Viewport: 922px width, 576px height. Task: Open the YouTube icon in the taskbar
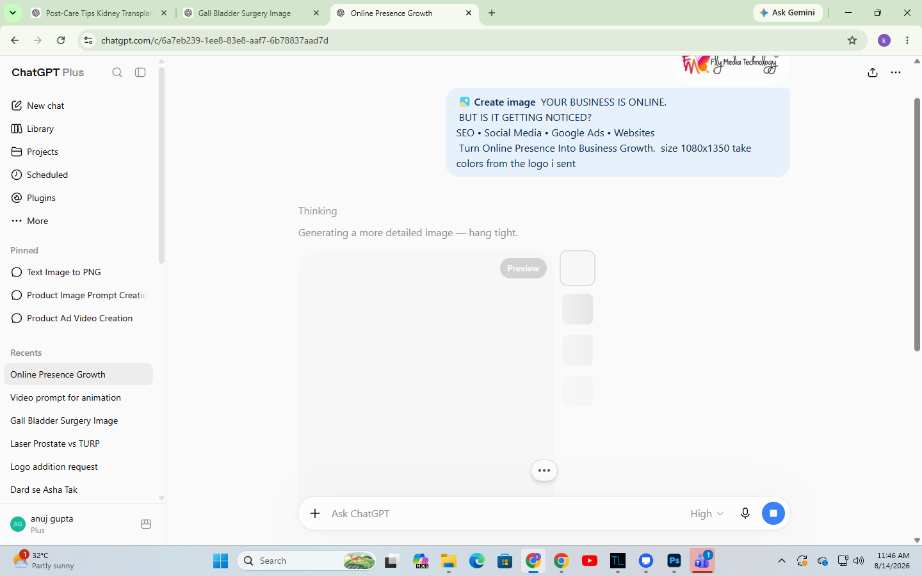click(x=590, y=561)
